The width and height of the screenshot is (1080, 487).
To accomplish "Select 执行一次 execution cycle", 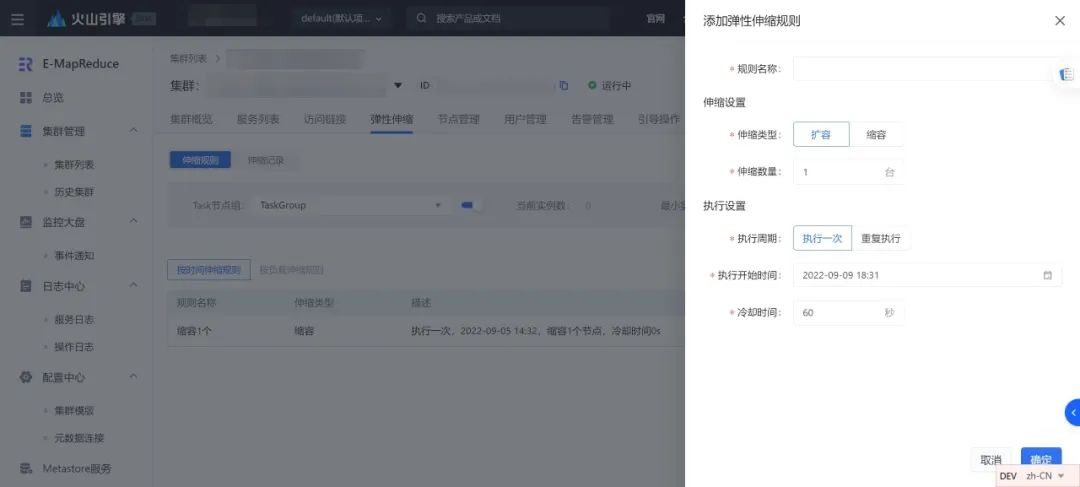I will tap(822, 238).
